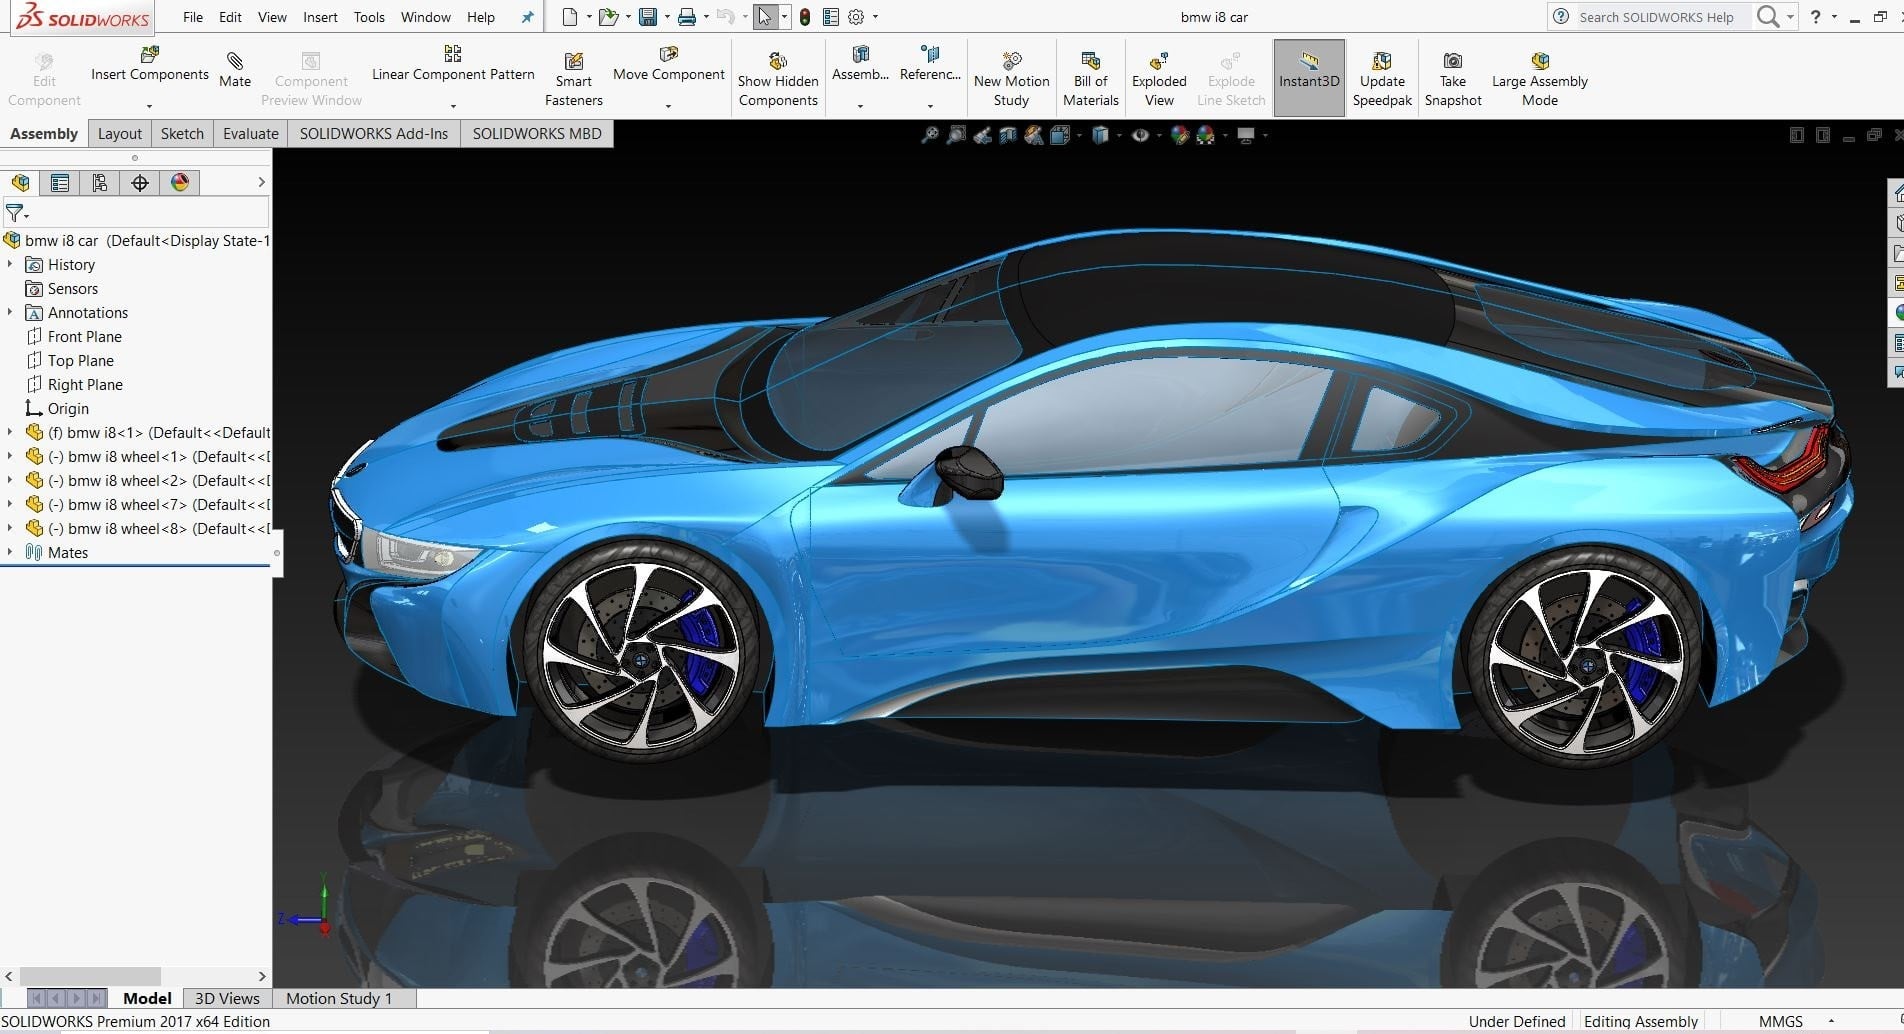Switch to the Motion Study 1 tab
Screen dimensions: 1904x1034
(x=339, y=998)
